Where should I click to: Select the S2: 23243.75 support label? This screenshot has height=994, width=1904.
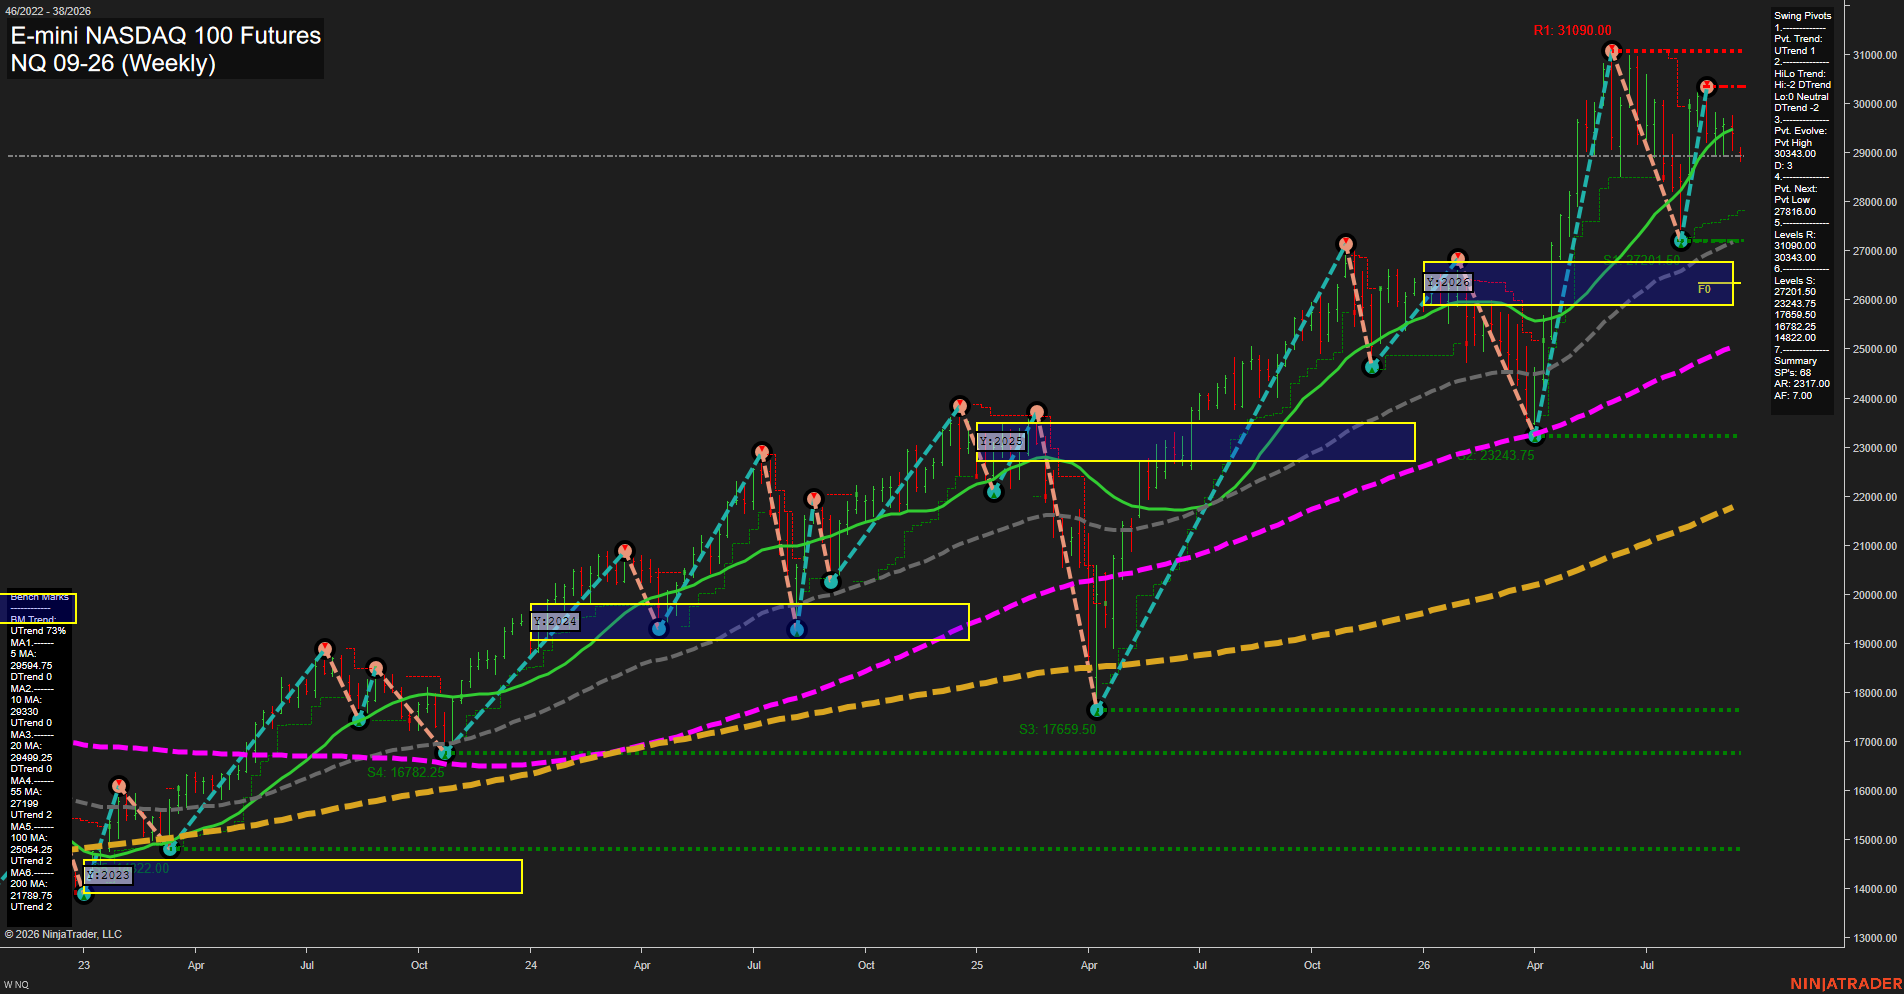pos(1494,455)
